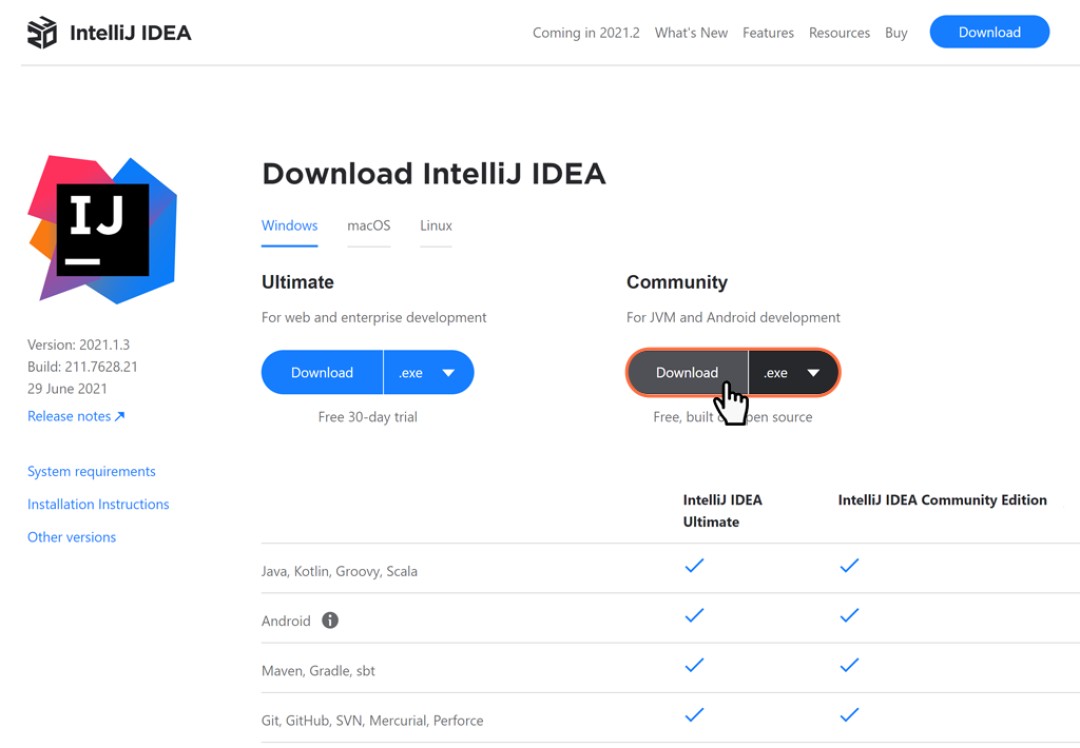Image resolution: width=1080 pixels, height=748 pixels.
Task: Download the Community edition
Action: [x=687, y=373]
